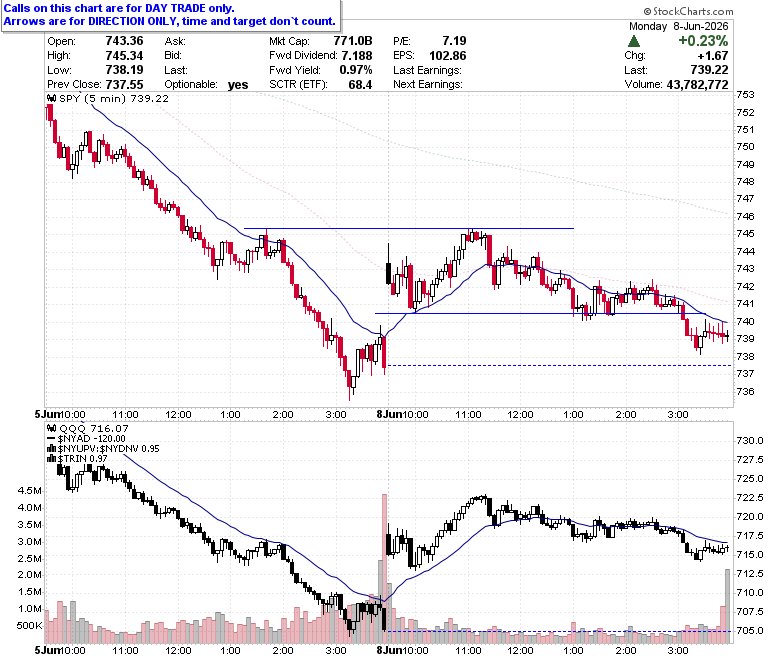Image resolution: width=780 pixels, height=659 pixels.
Task: Click the blue support line near 740.5
Action: click(x=540, y=313)
